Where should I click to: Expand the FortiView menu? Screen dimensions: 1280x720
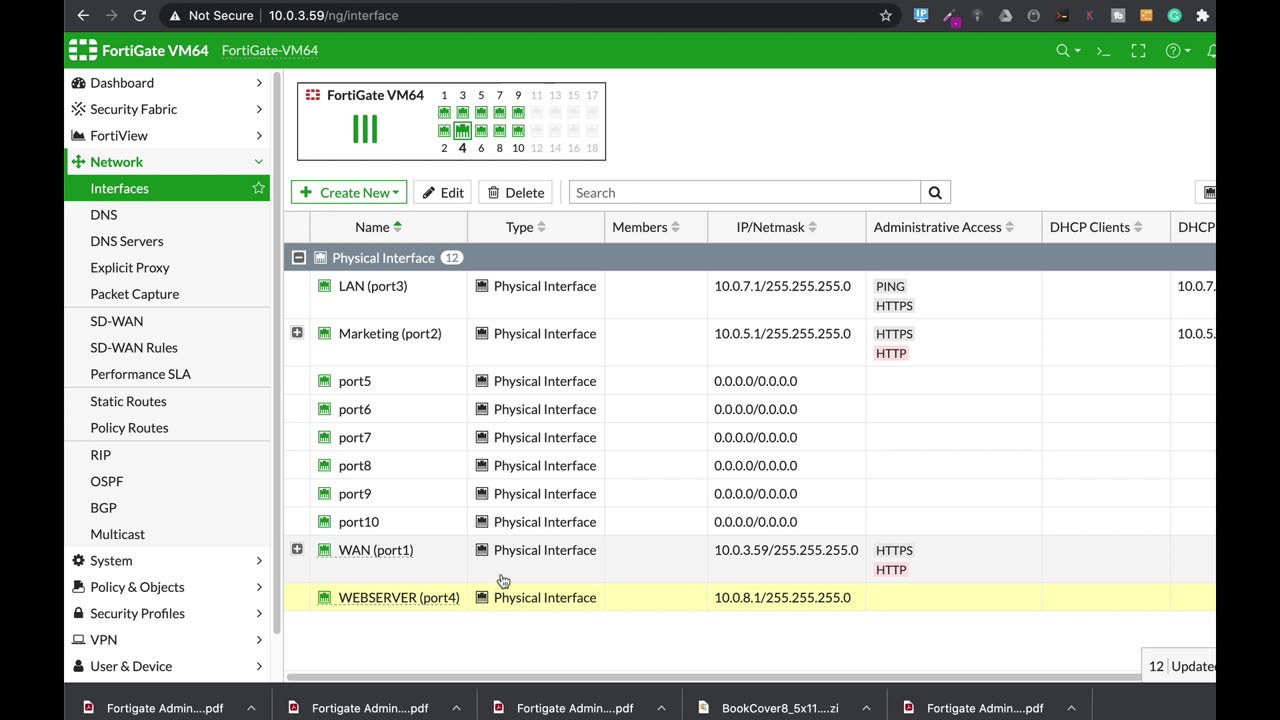point(258,136)
